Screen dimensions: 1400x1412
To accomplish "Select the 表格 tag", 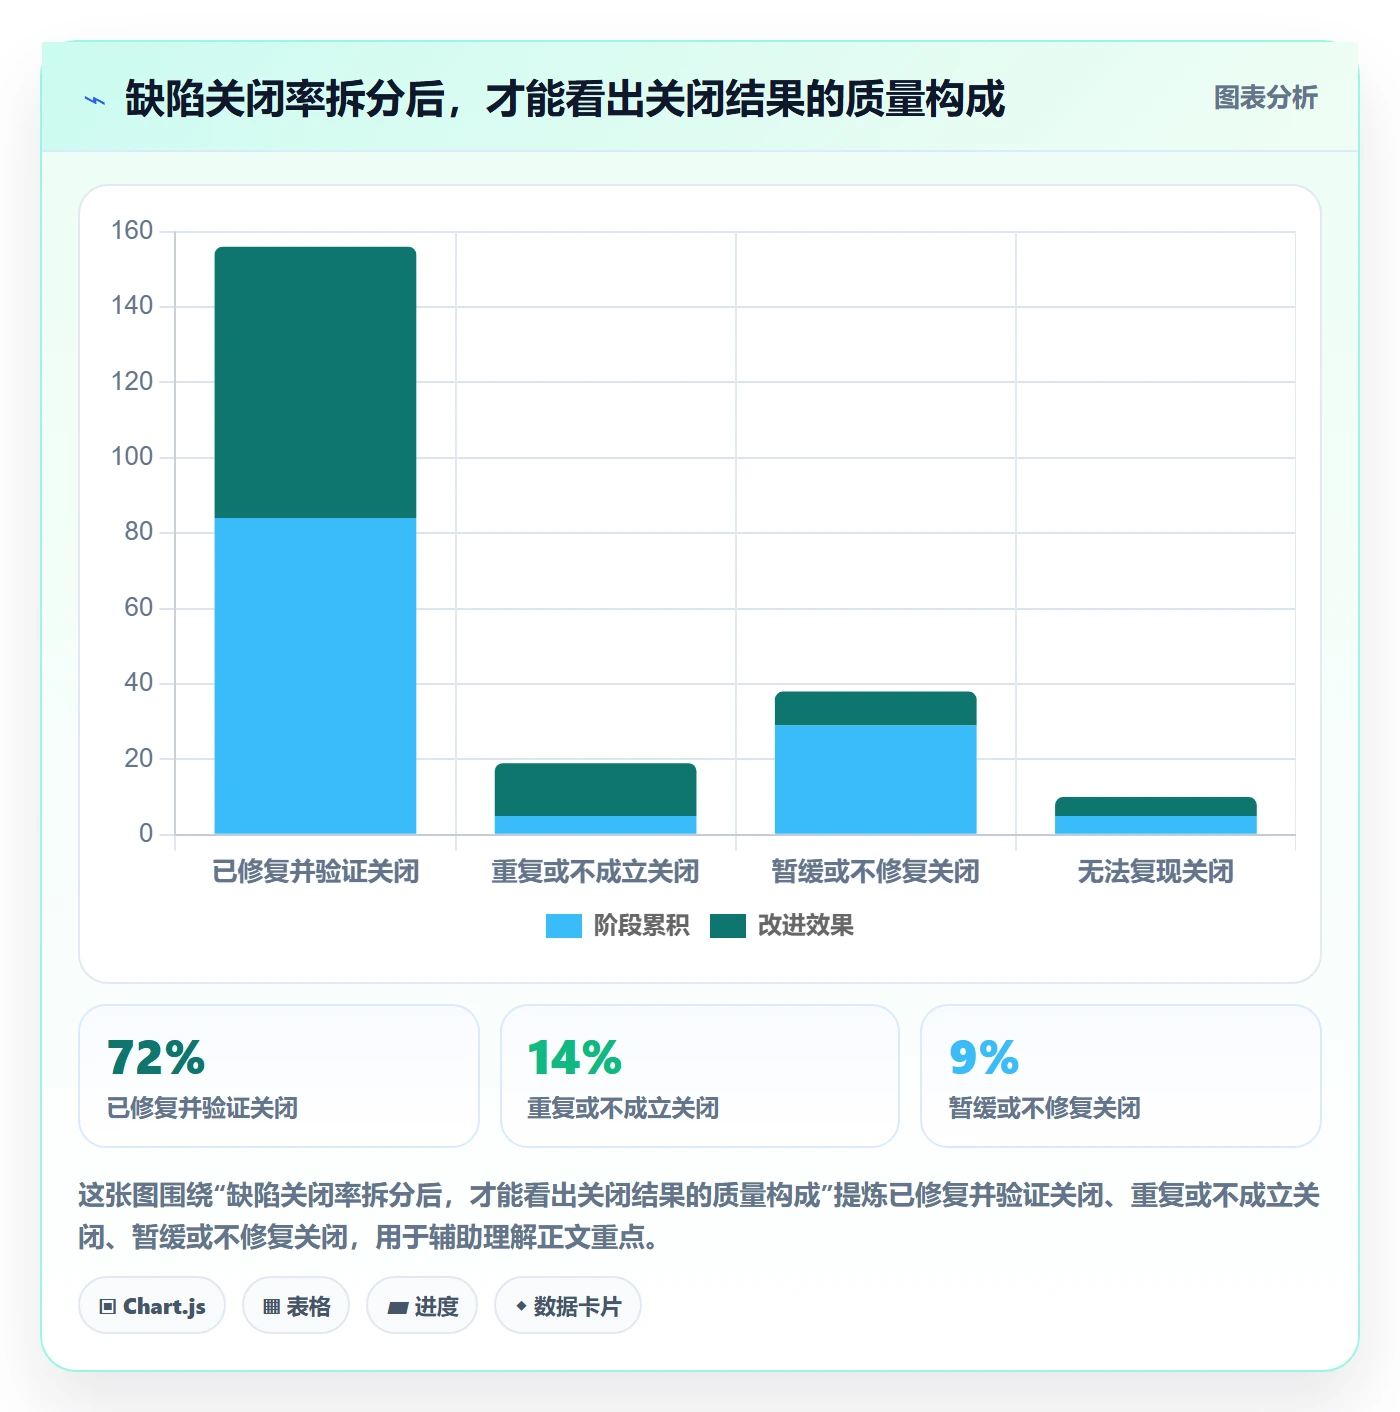I will coord(296,1306).
